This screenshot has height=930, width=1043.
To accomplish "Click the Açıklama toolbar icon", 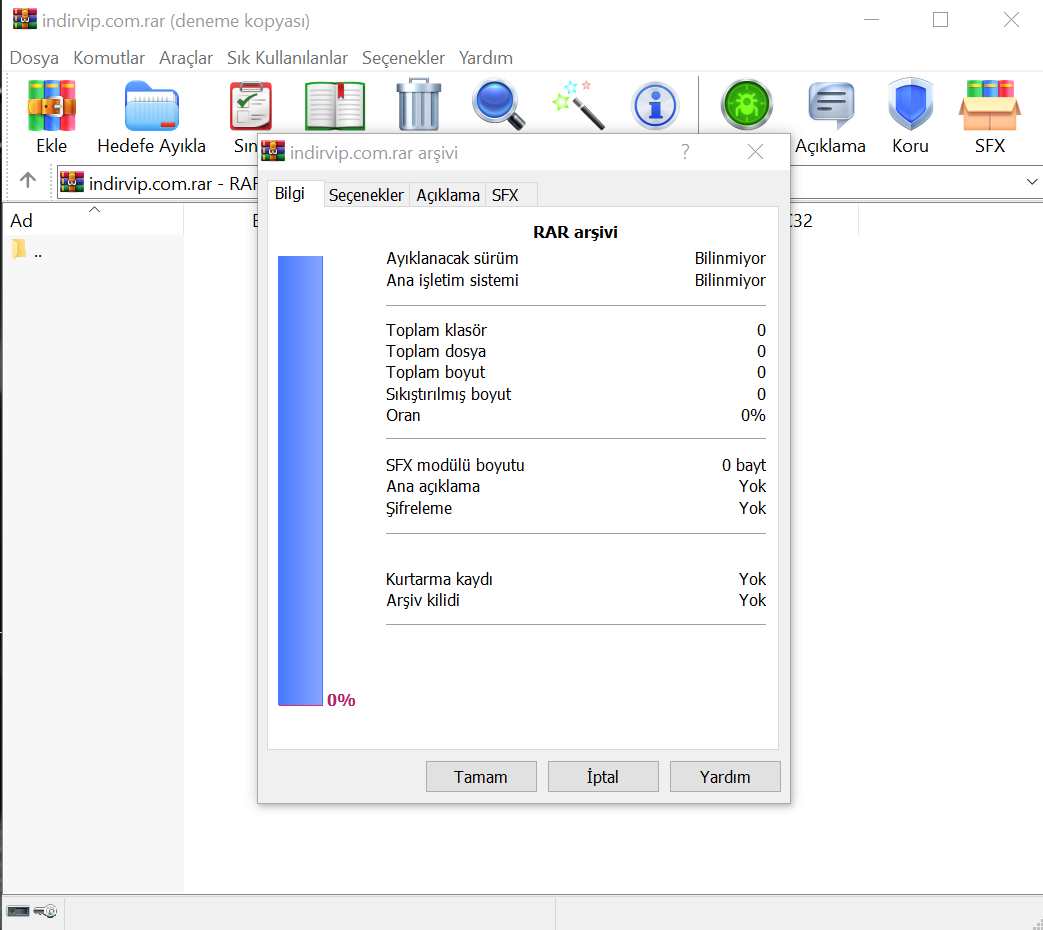I will point(830,105).
